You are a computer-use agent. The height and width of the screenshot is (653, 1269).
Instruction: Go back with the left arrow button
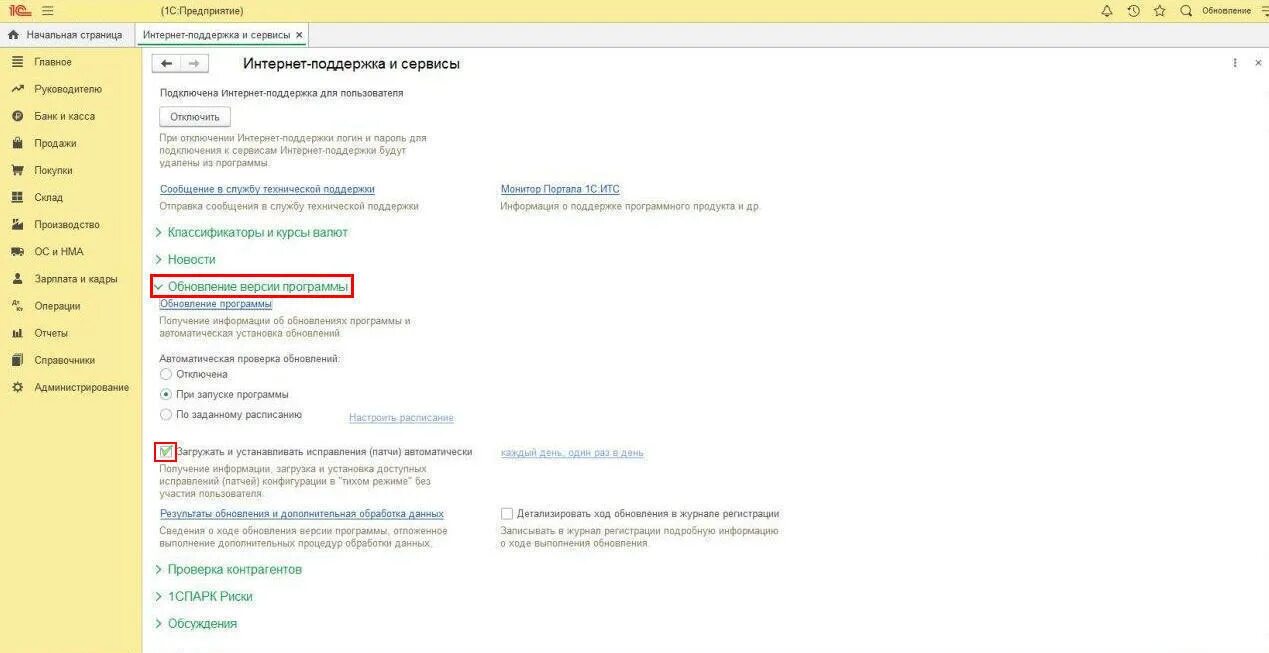coord(166,63)
